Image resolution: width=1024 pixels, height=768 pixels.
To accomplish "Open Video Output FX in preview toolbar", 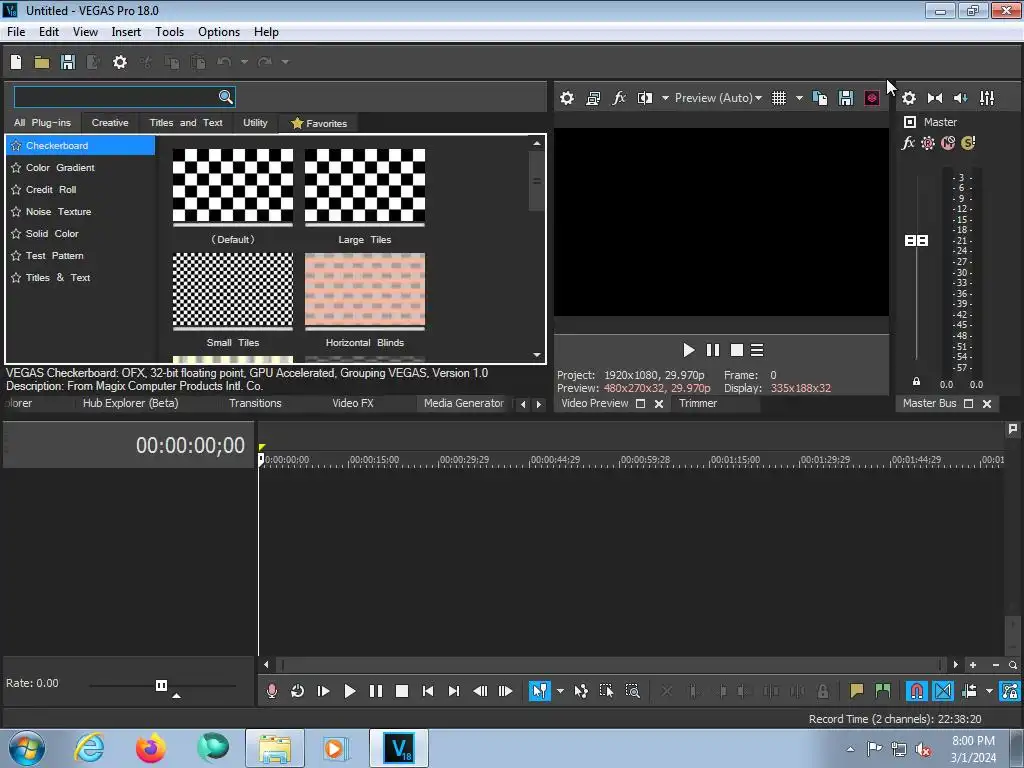I will [618, 98].
